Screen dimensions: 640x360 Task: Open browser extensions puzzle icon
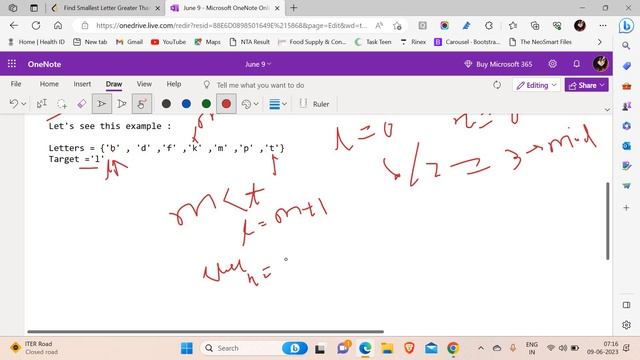489,25
